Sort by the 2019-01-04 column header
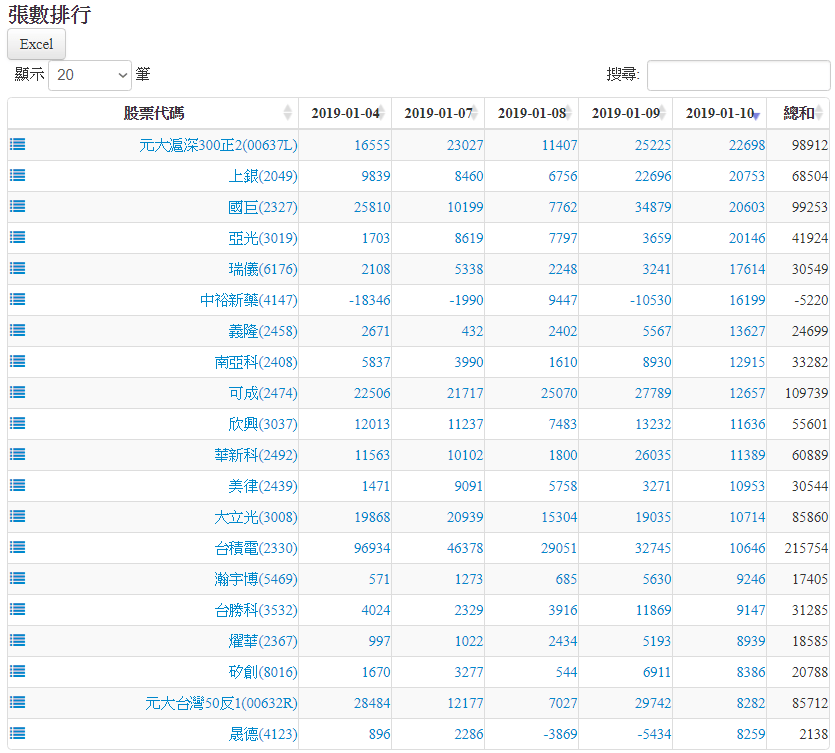The height and width of the screenshot is (753, 835). (344, 113)
